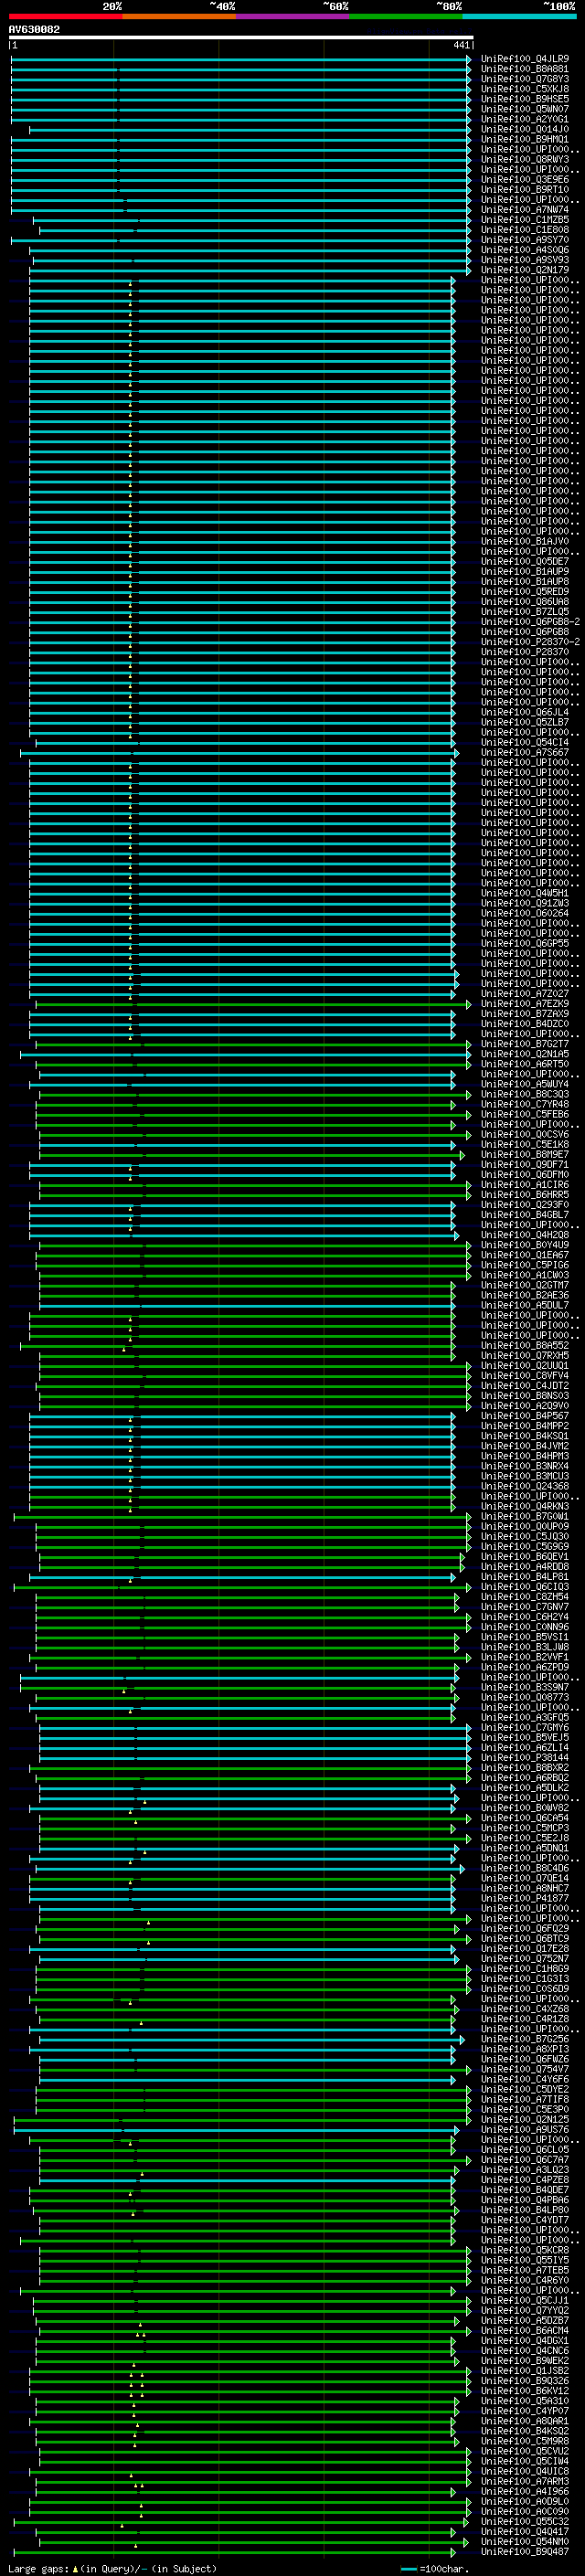Choose the UniRef100_Q5ZLB7 entry

point(524,722)
